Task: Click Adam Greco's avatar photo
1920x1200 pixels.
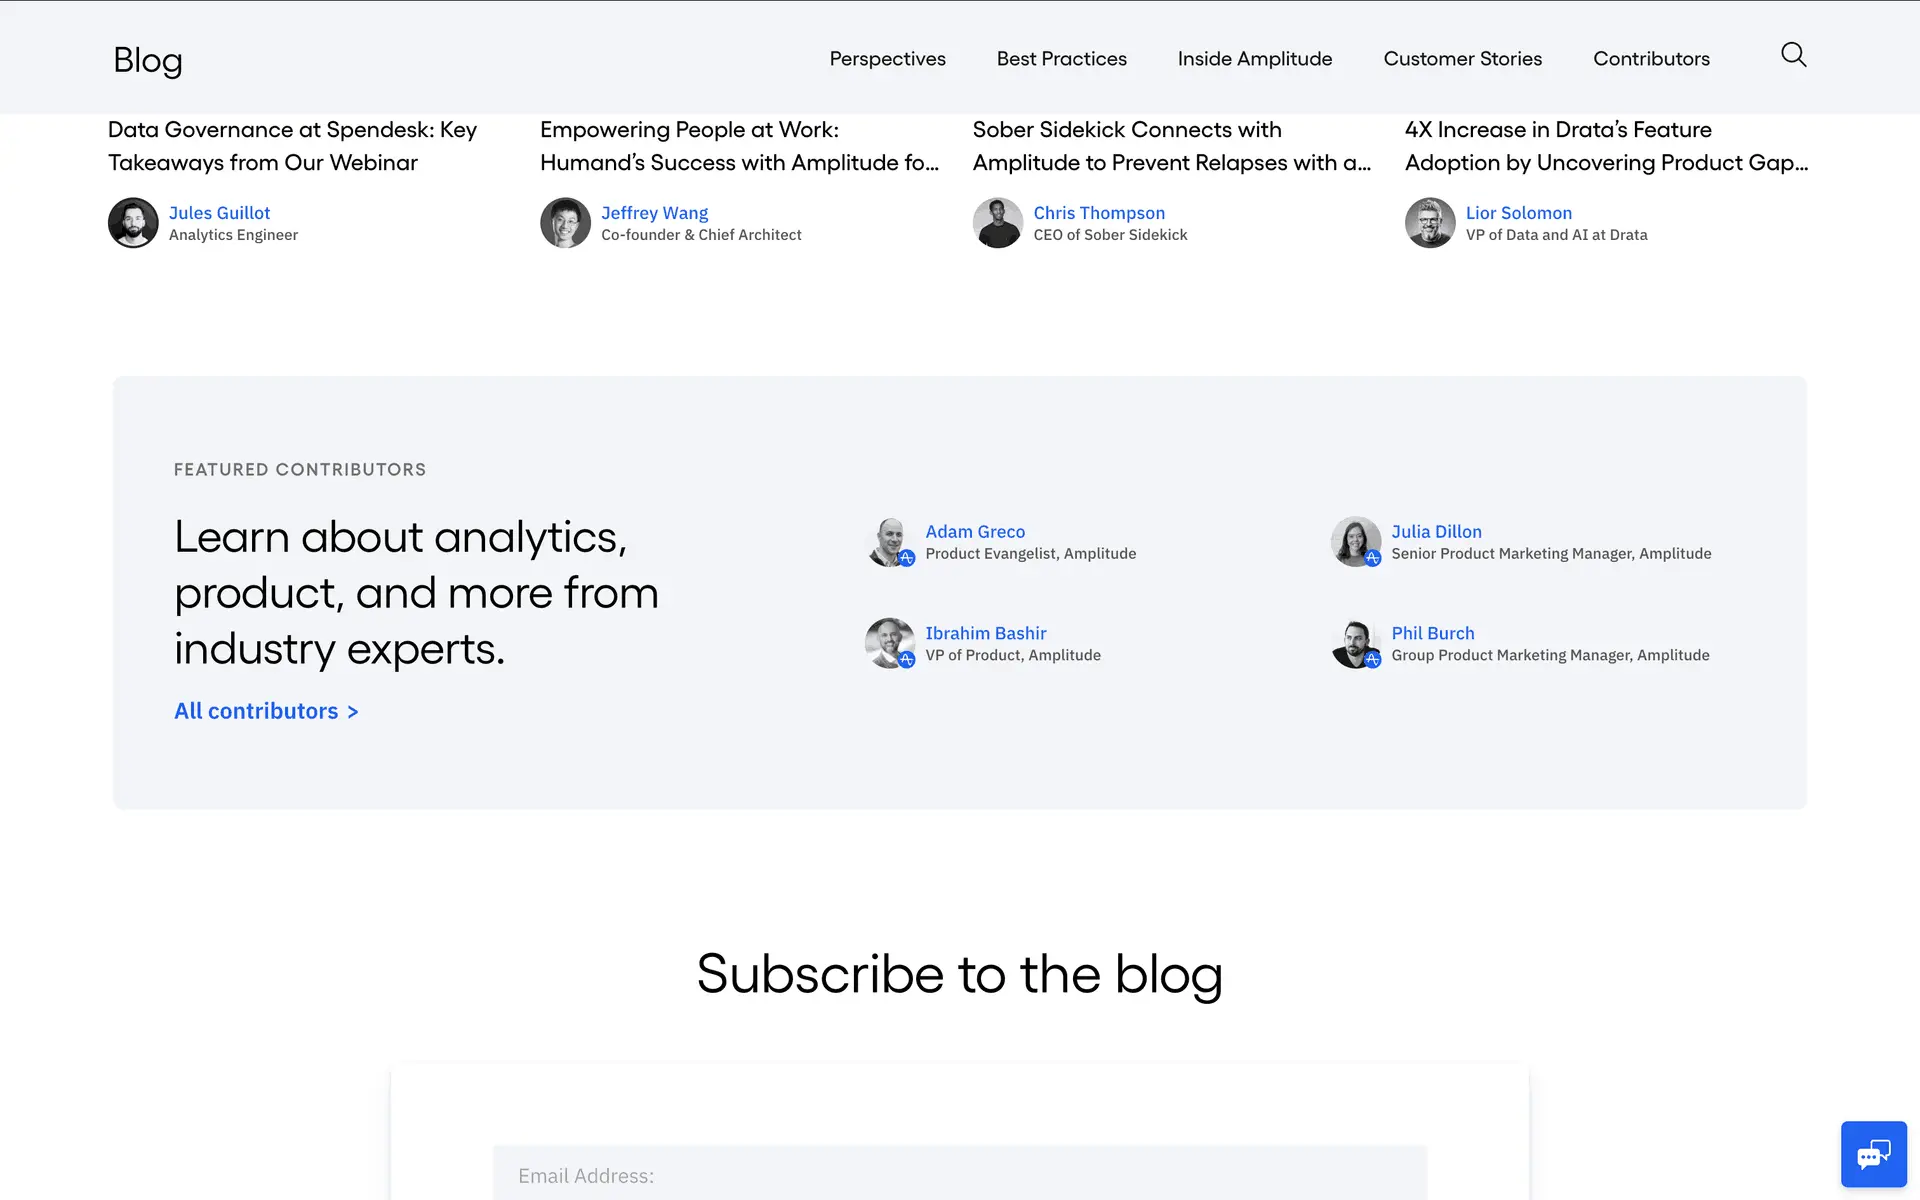Action: pyautogui.click(x=889, y=542)
